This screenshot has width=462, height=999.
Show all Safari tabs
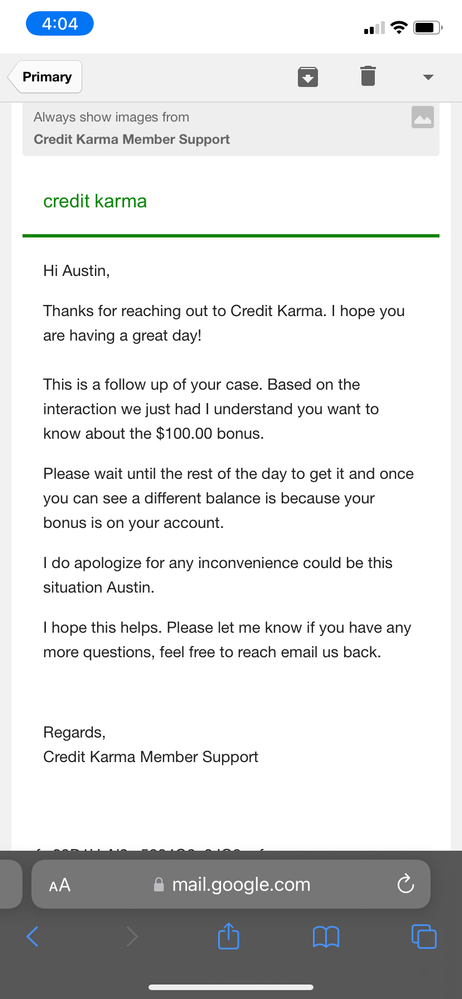424,936
